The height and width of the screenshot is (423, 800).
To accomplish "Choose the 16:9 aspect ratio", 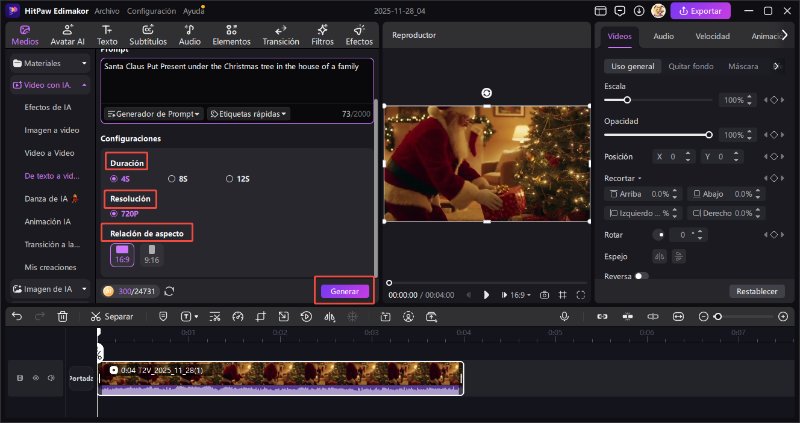I will click(x=122, y=255).
